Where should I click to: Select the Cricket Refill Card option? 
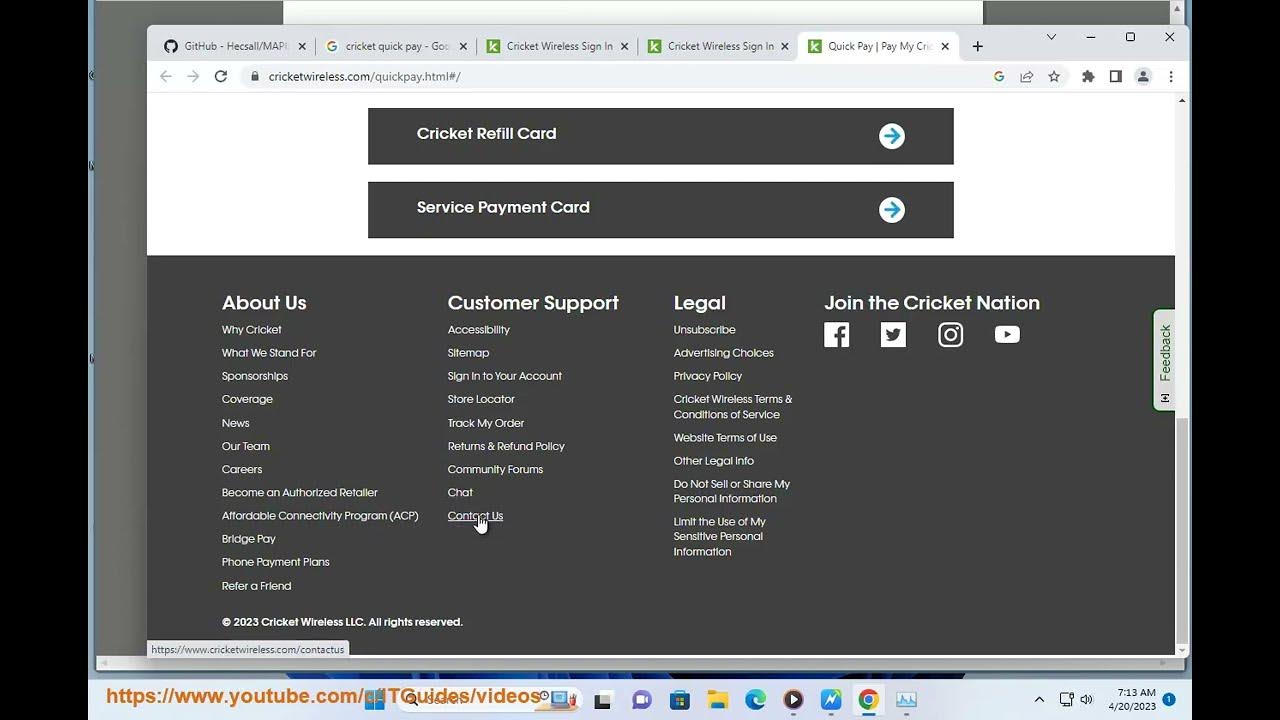[661, 136]
